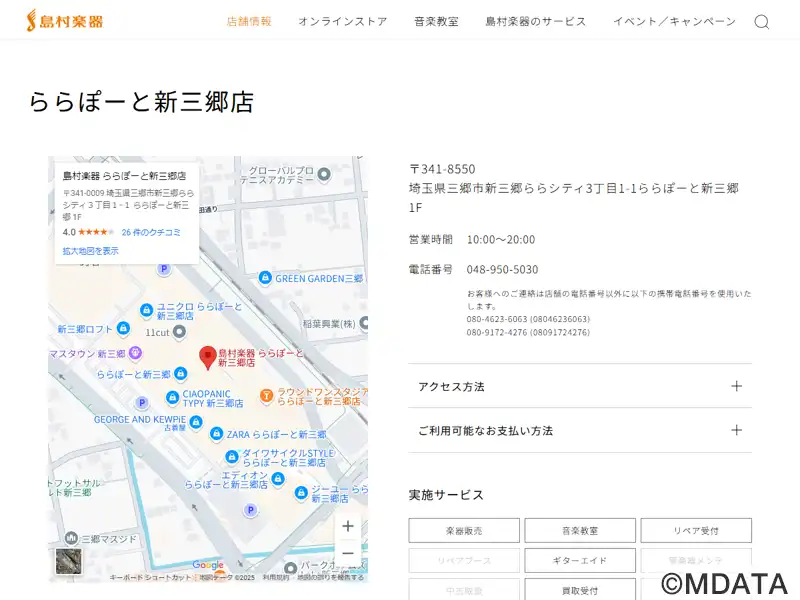
Task: Open 島村楽器のサービス menu
Action: coord(536,21)
